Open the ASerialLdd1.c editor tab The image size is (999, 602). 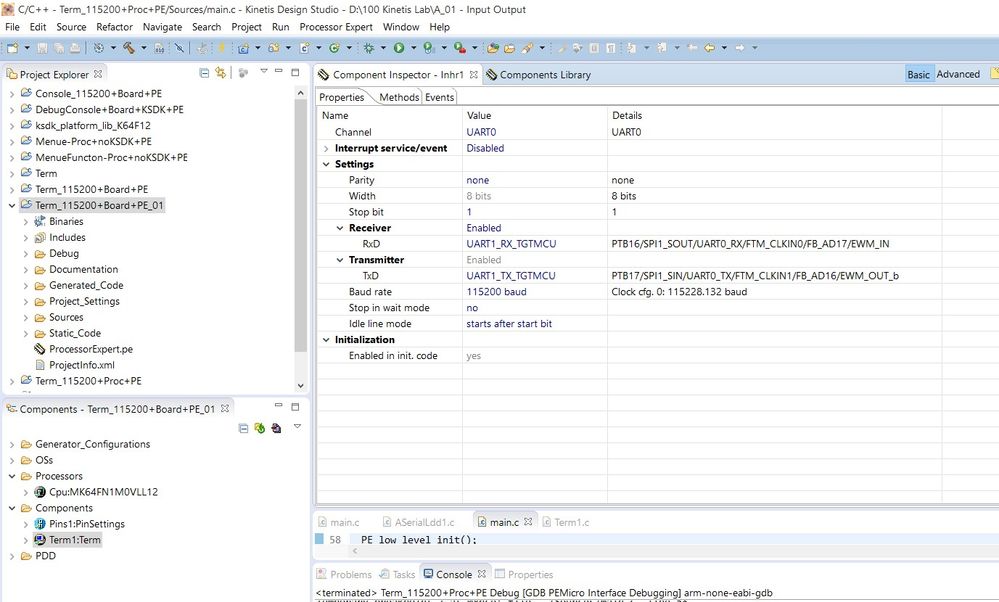tap(418, 522)
